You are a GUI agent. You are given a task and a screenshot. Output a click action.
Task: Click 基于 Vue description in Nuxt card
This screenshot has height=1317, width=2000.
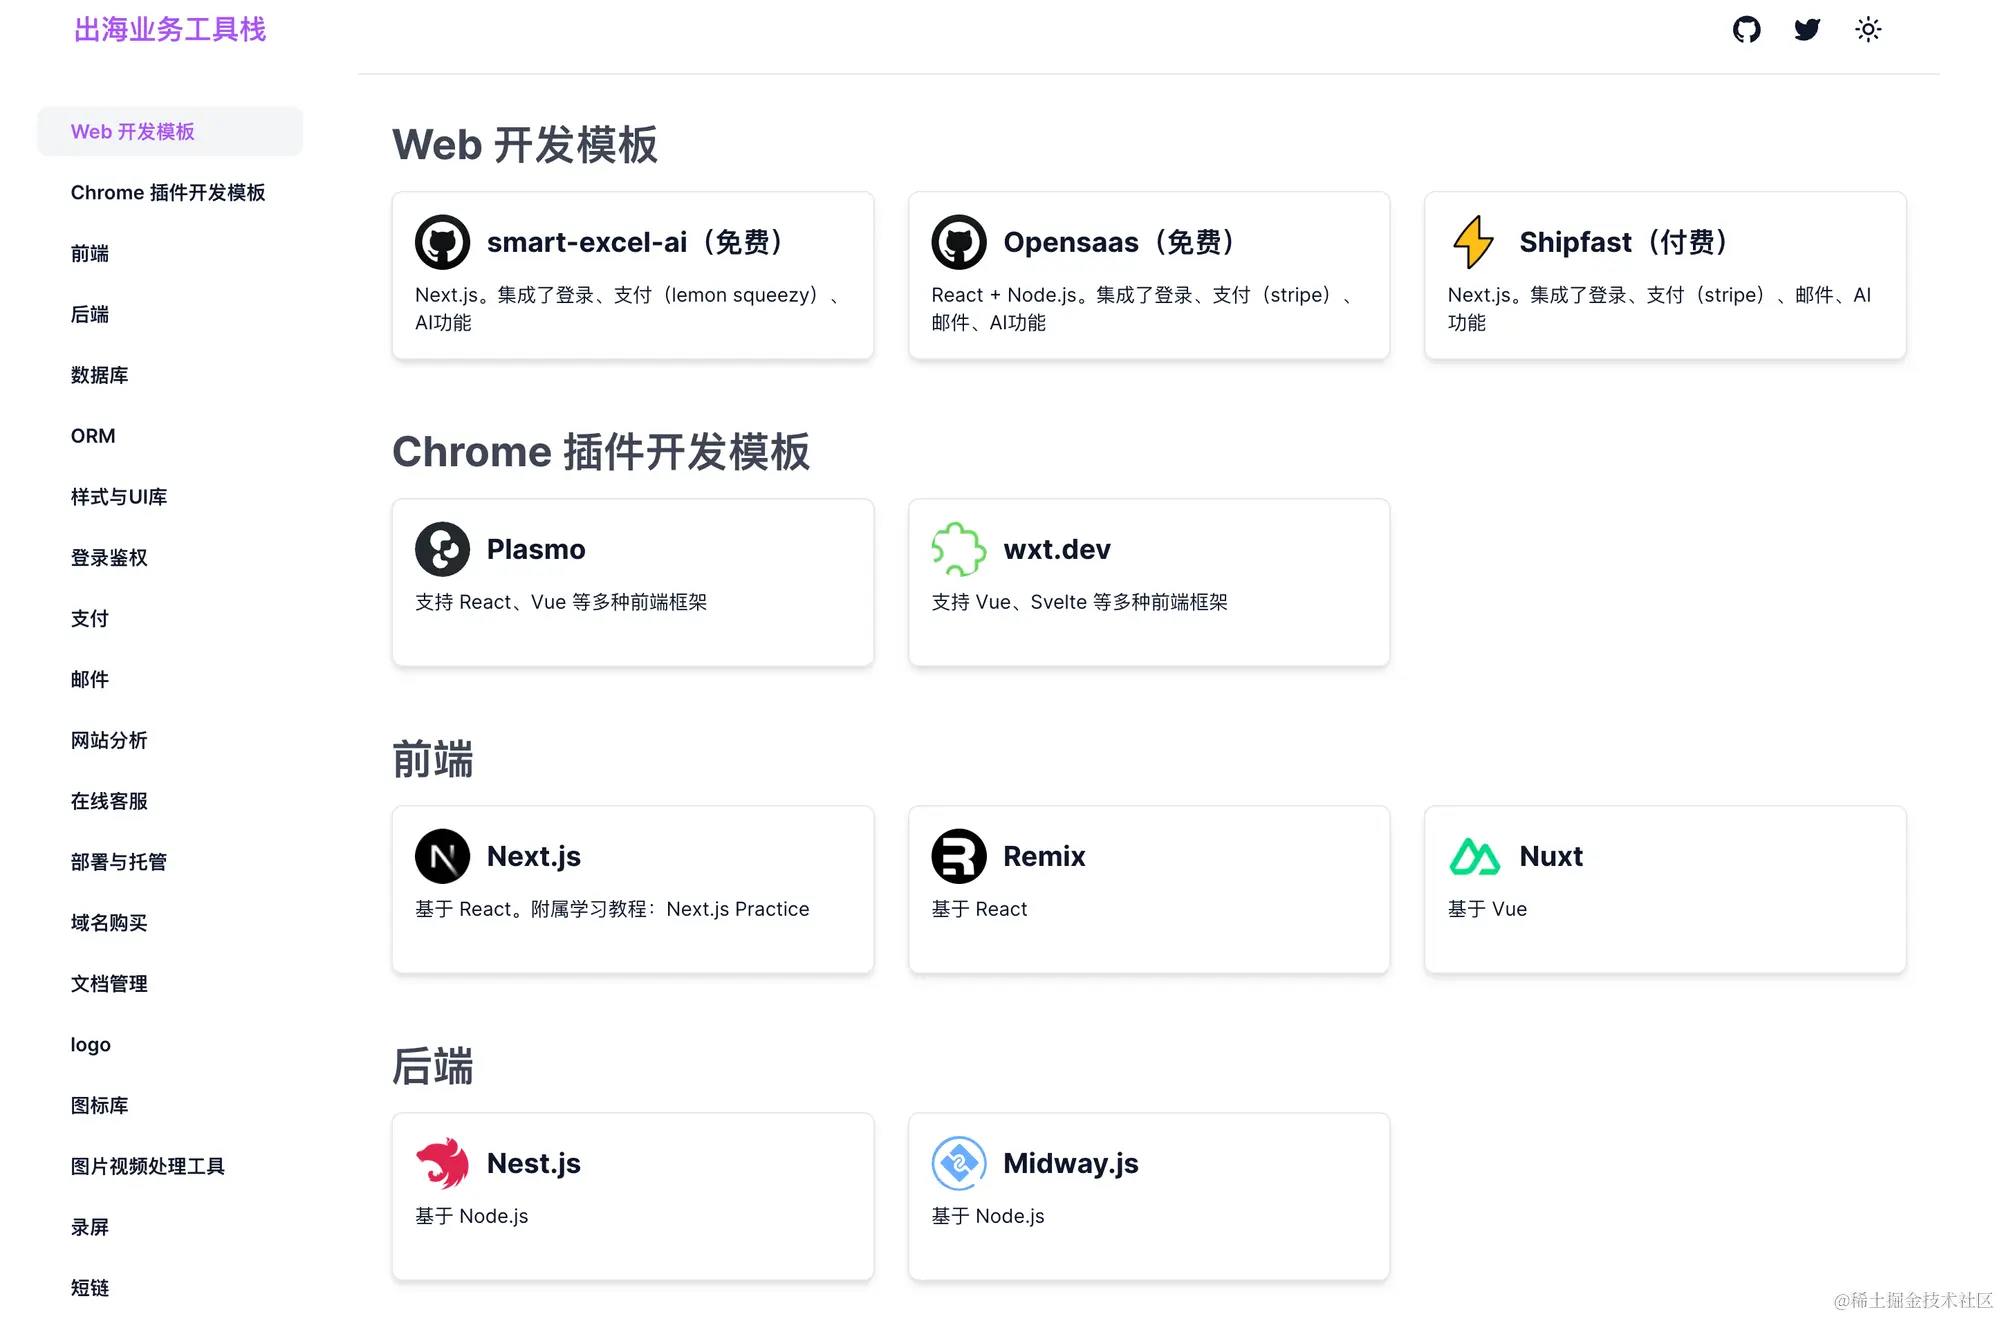click(x=1487, y=909)
